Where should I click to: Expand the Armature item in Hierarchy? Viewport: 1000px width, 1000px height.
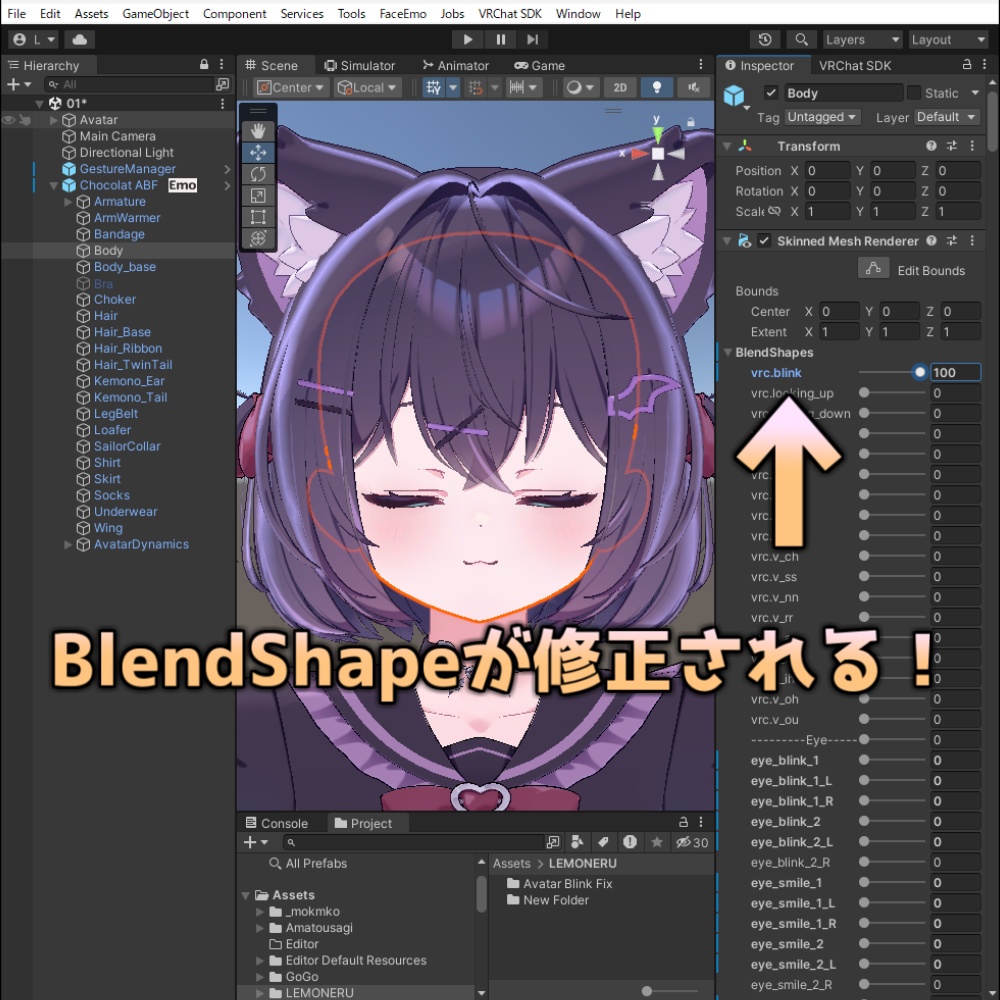coord(67,201)
